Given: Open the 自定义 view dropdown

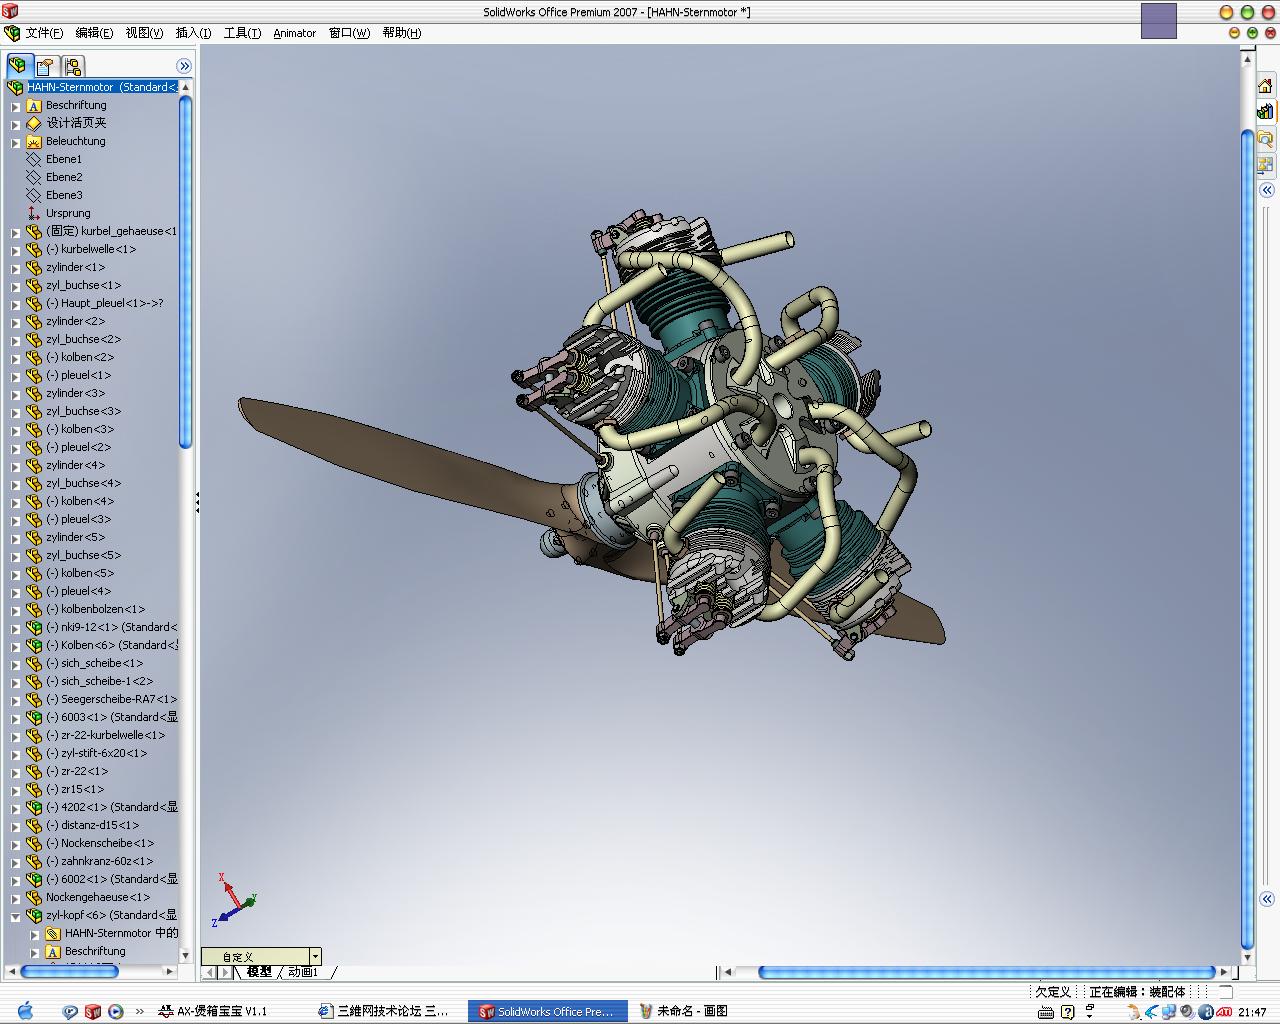Looking at the screenshot, I should pyautogui.click(x=316, y=957).
